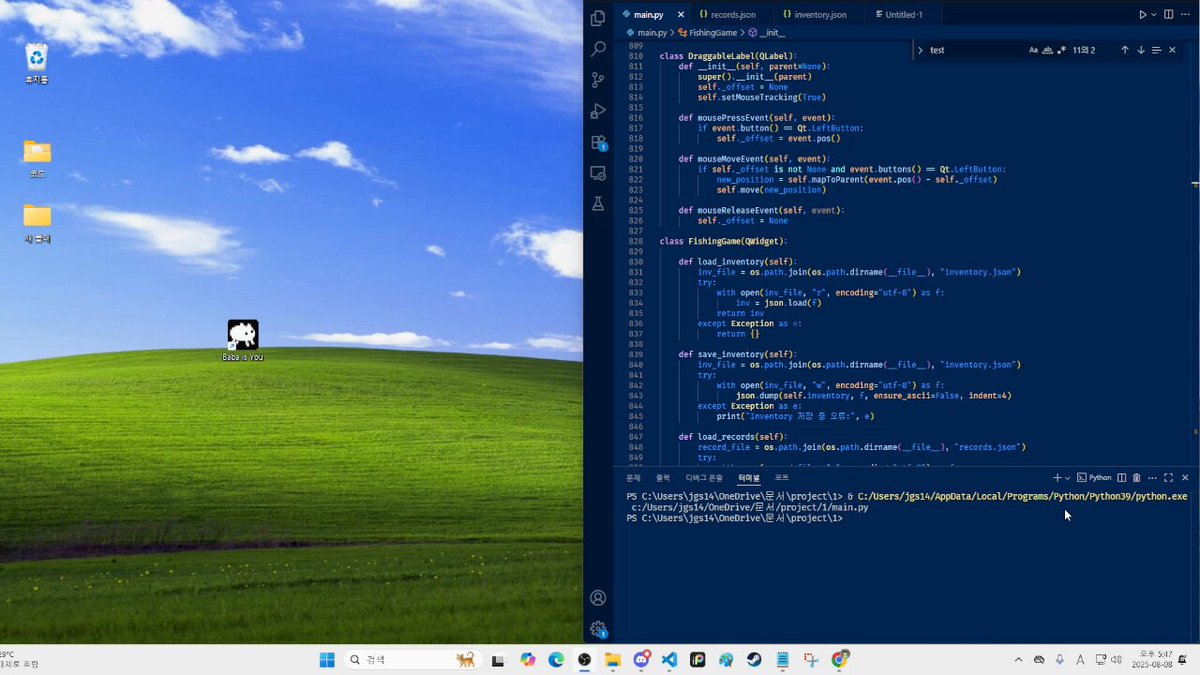Open the Testing flask view
Image resolution: width=1200 pixels, height=675 pixels.
(598, 203)
